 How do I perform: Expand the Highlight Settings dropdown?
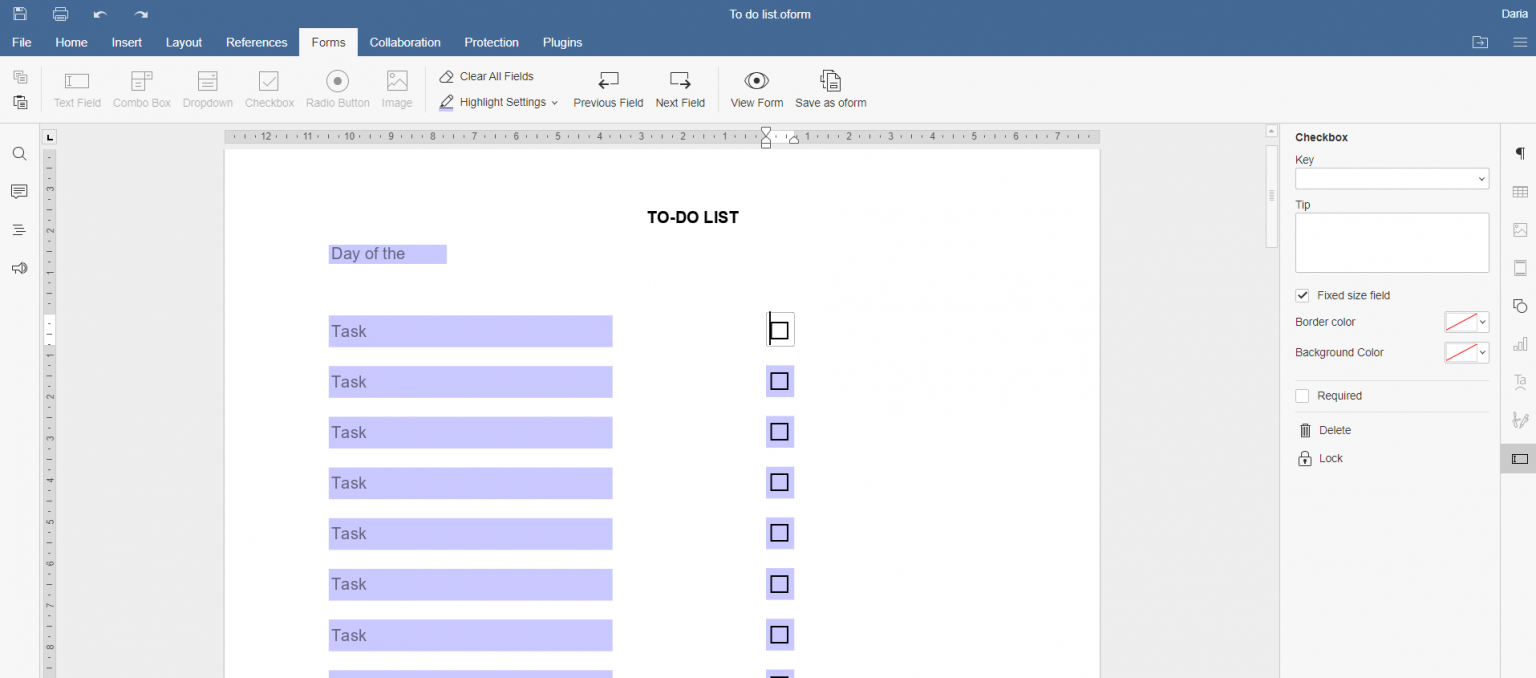coord(557,102)
